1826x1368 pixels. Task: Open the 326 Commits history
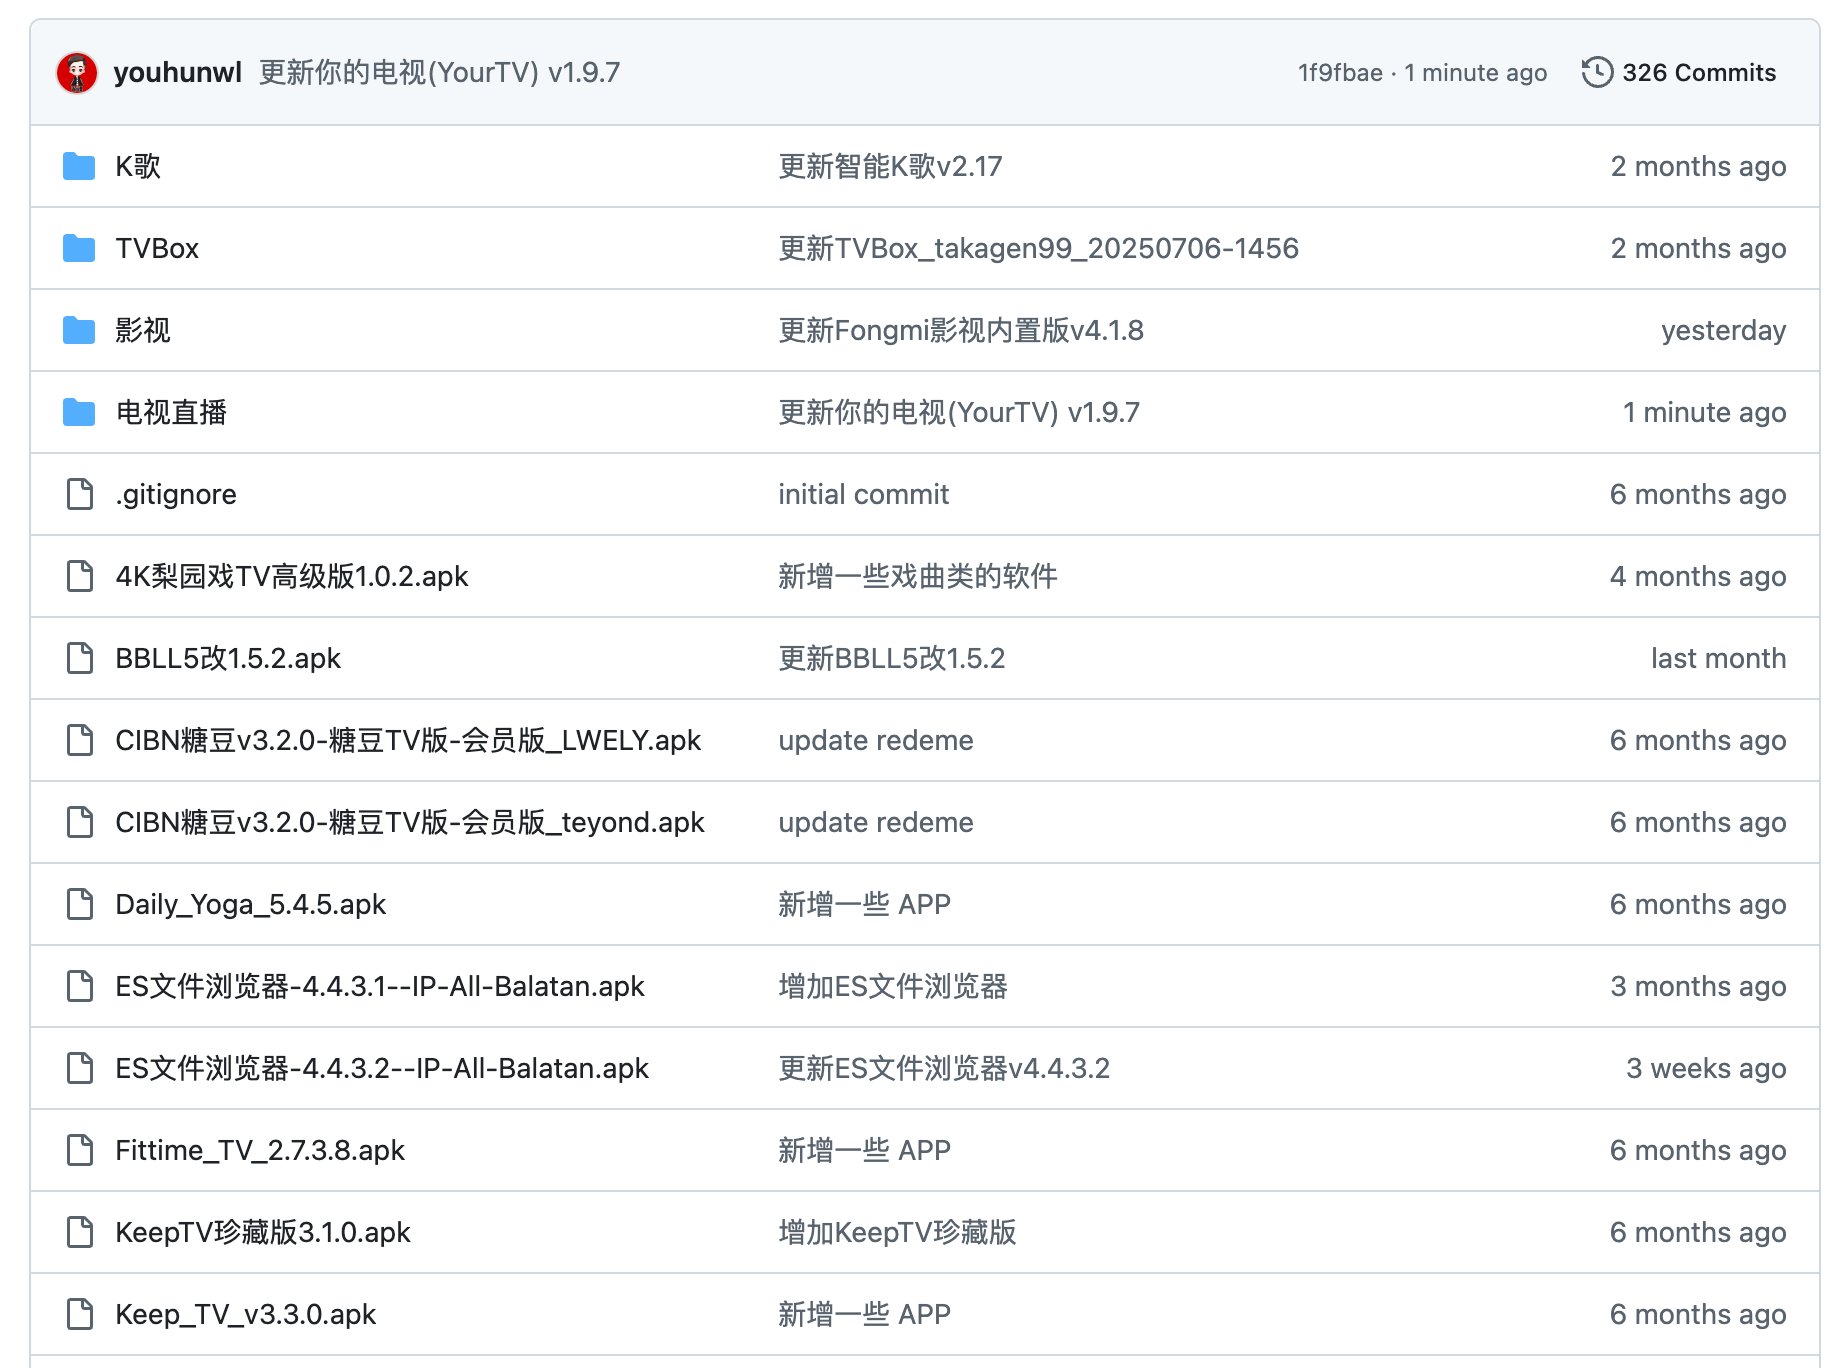(x=1698, y=73)
